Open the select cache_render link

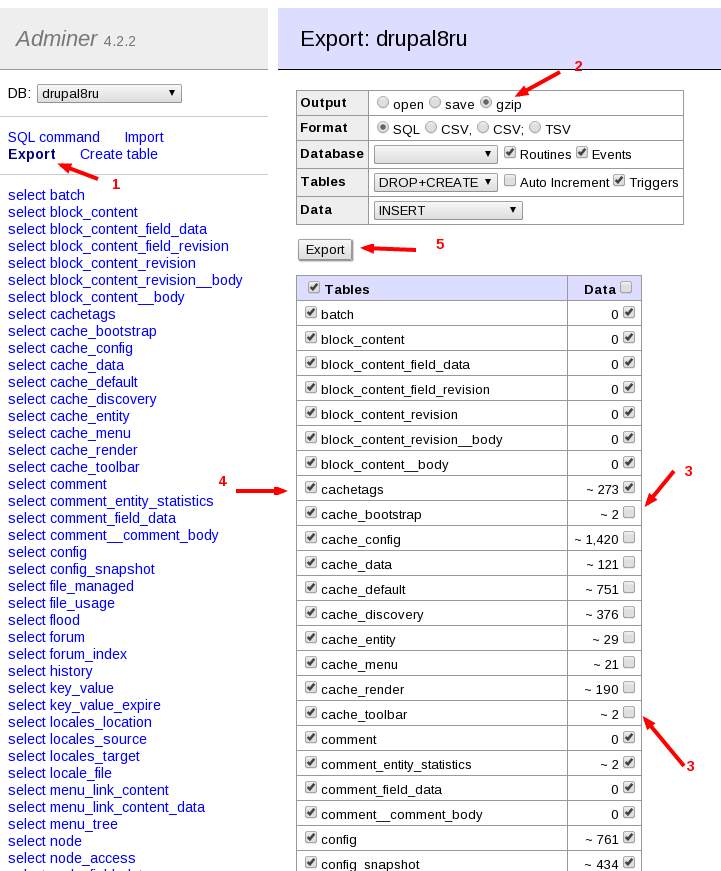click(73, 450)
